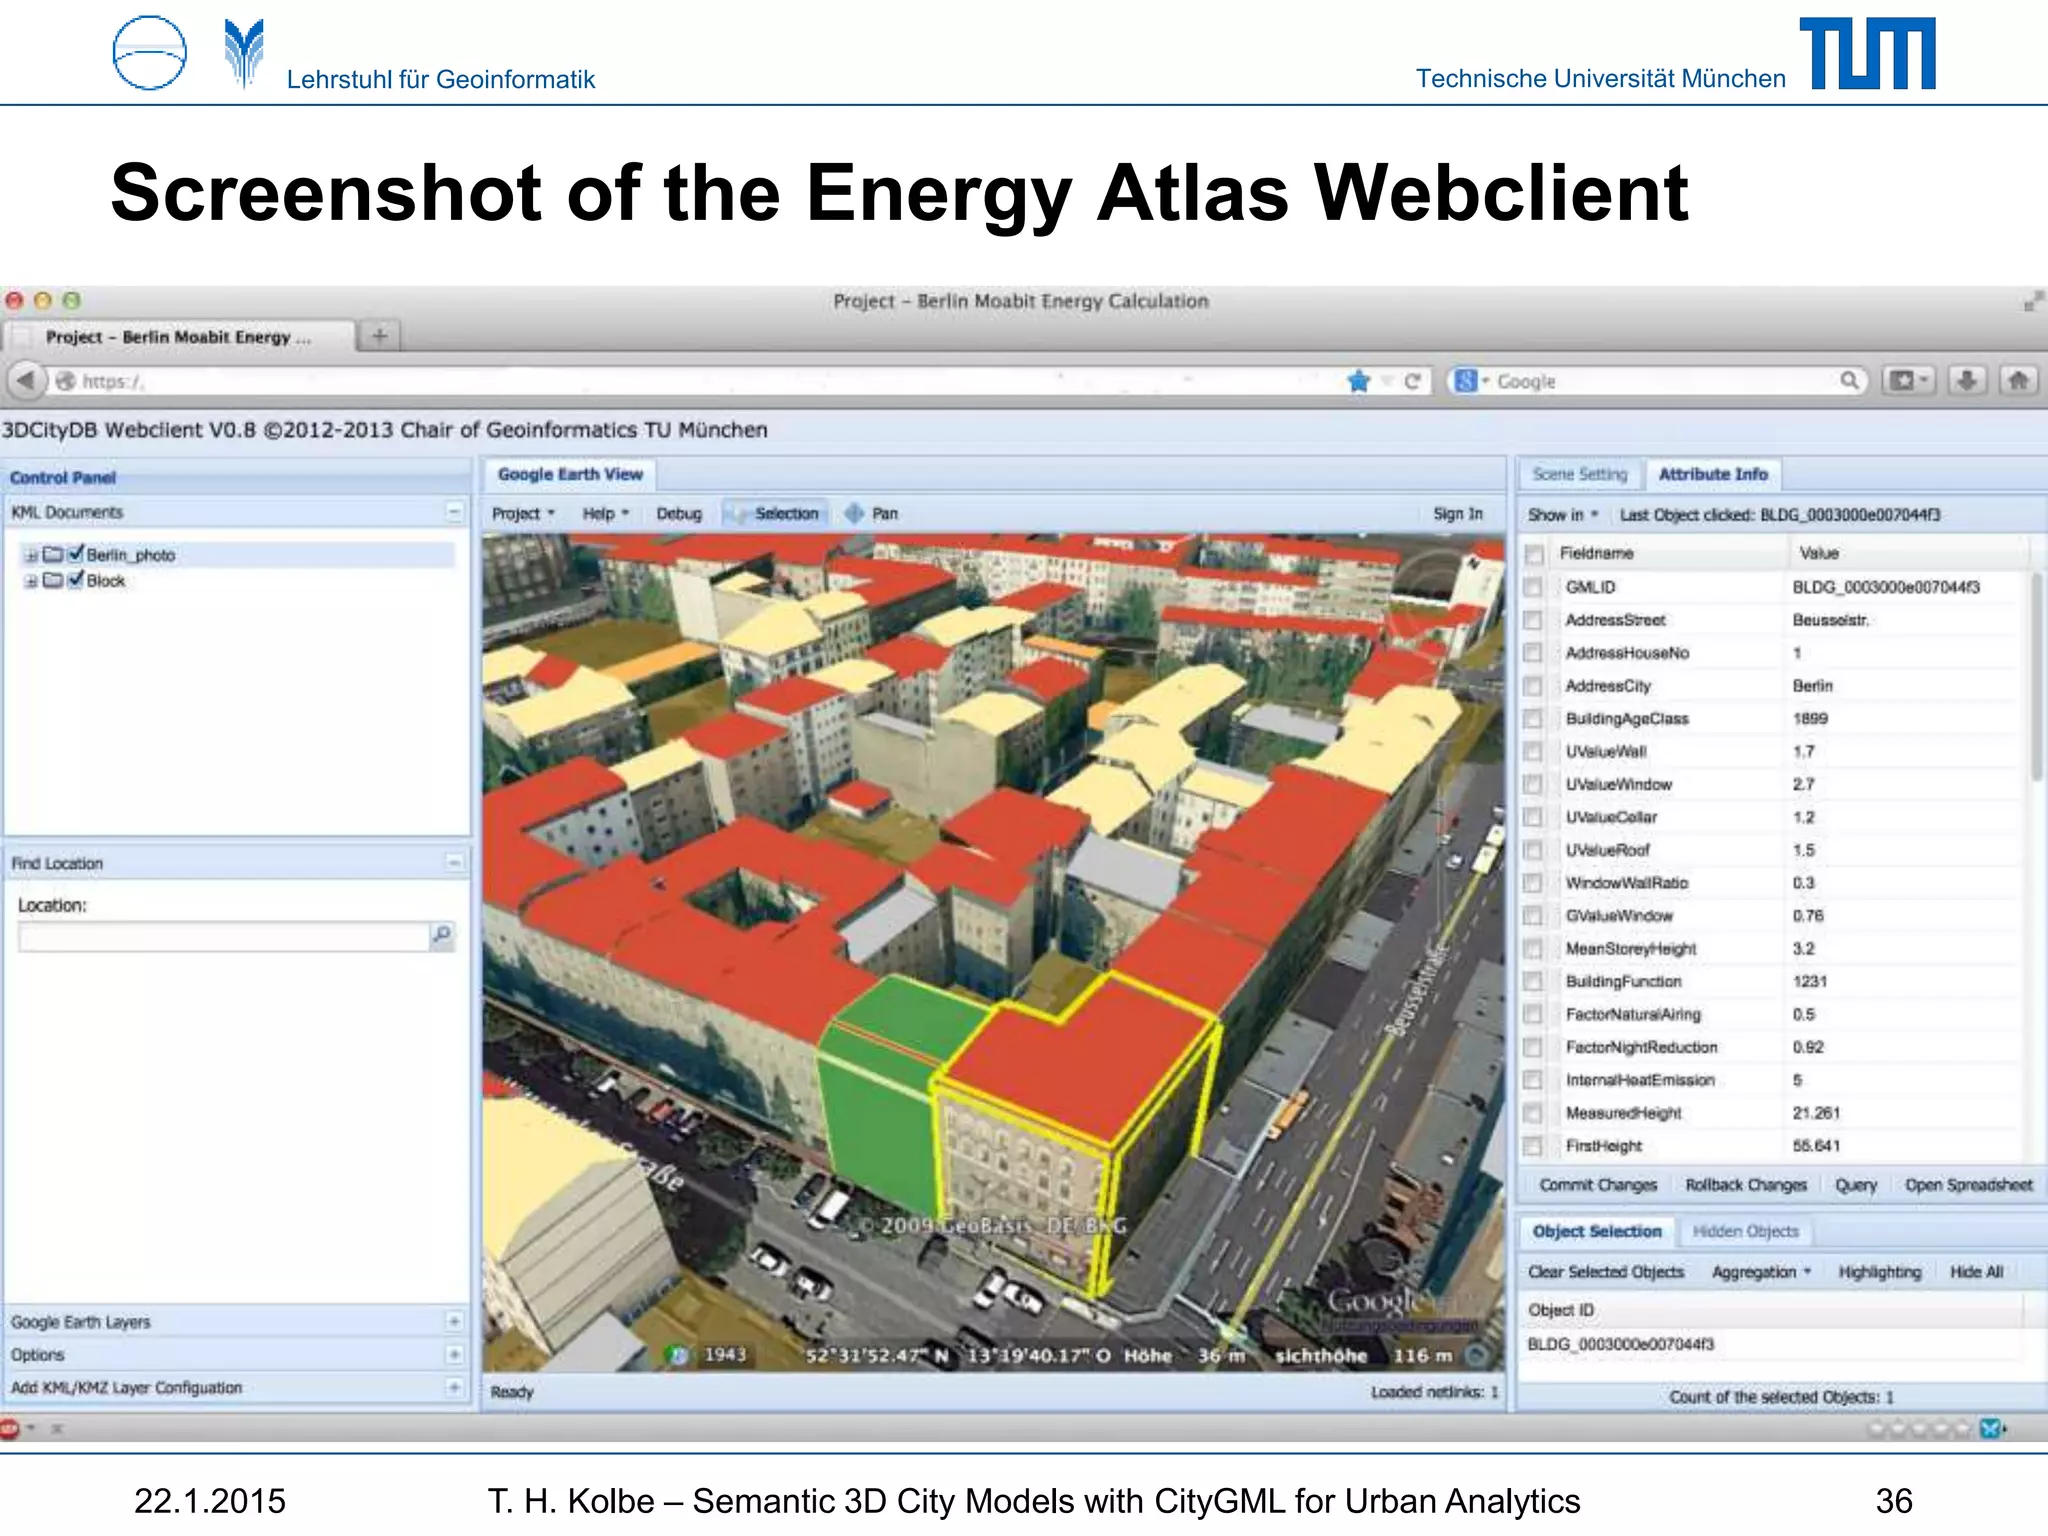Click the Query button
The height and width of the screenshot is (1536, 2048).
pyautogui.click(x=1856, y=1185)
